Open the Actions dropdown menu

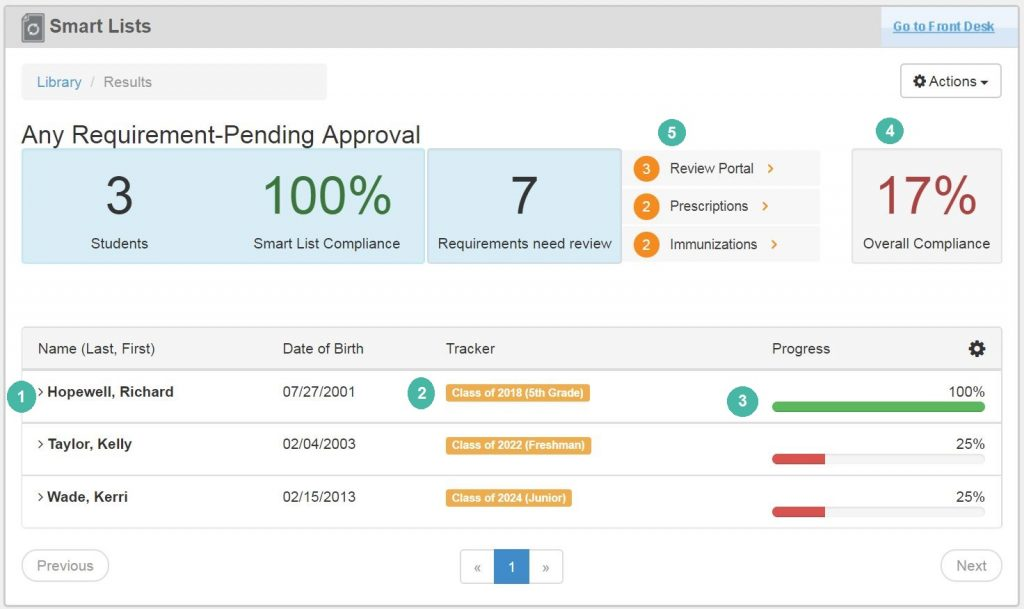(950, 82)
